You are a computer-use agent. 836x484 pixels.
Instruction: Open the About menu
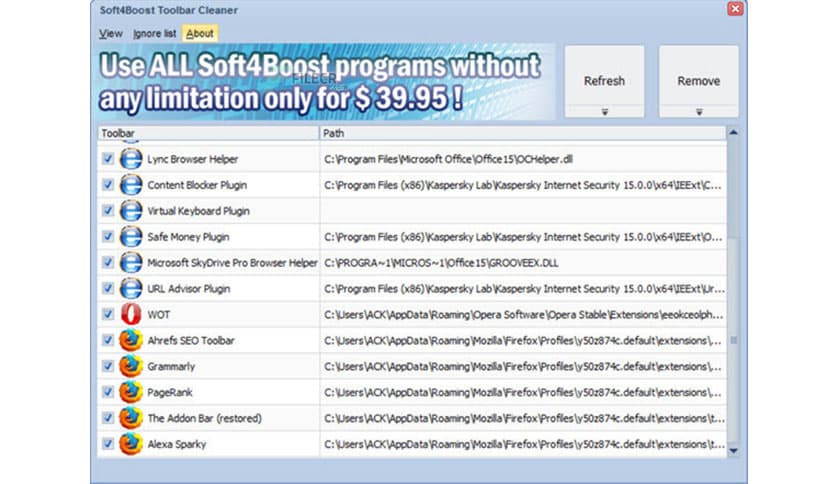pyautogui.click(x=200, y=34)
